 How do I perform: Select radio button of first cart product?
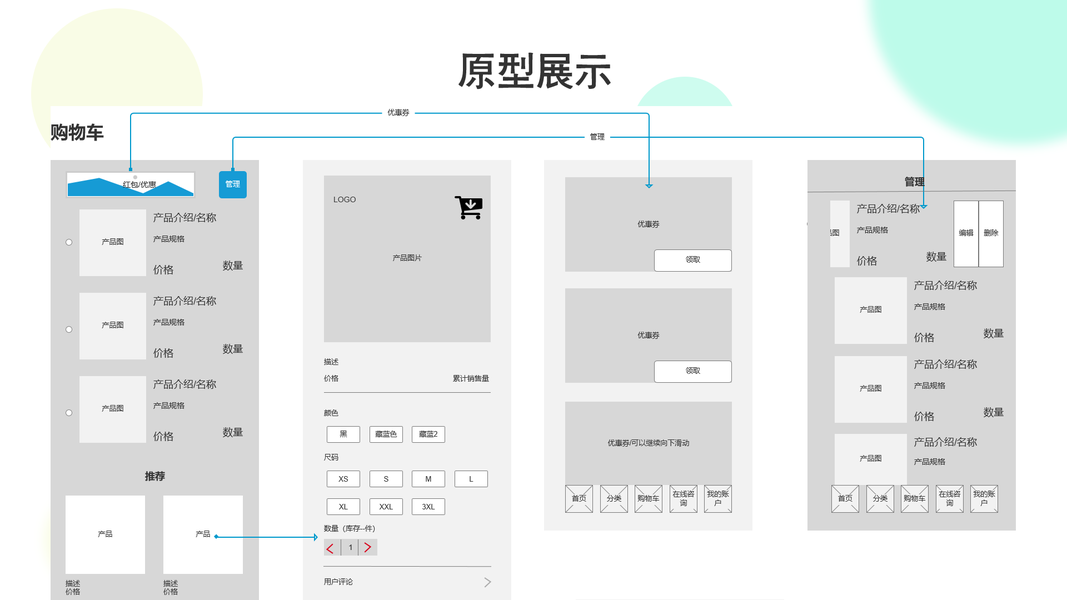(x=69, y=242)
